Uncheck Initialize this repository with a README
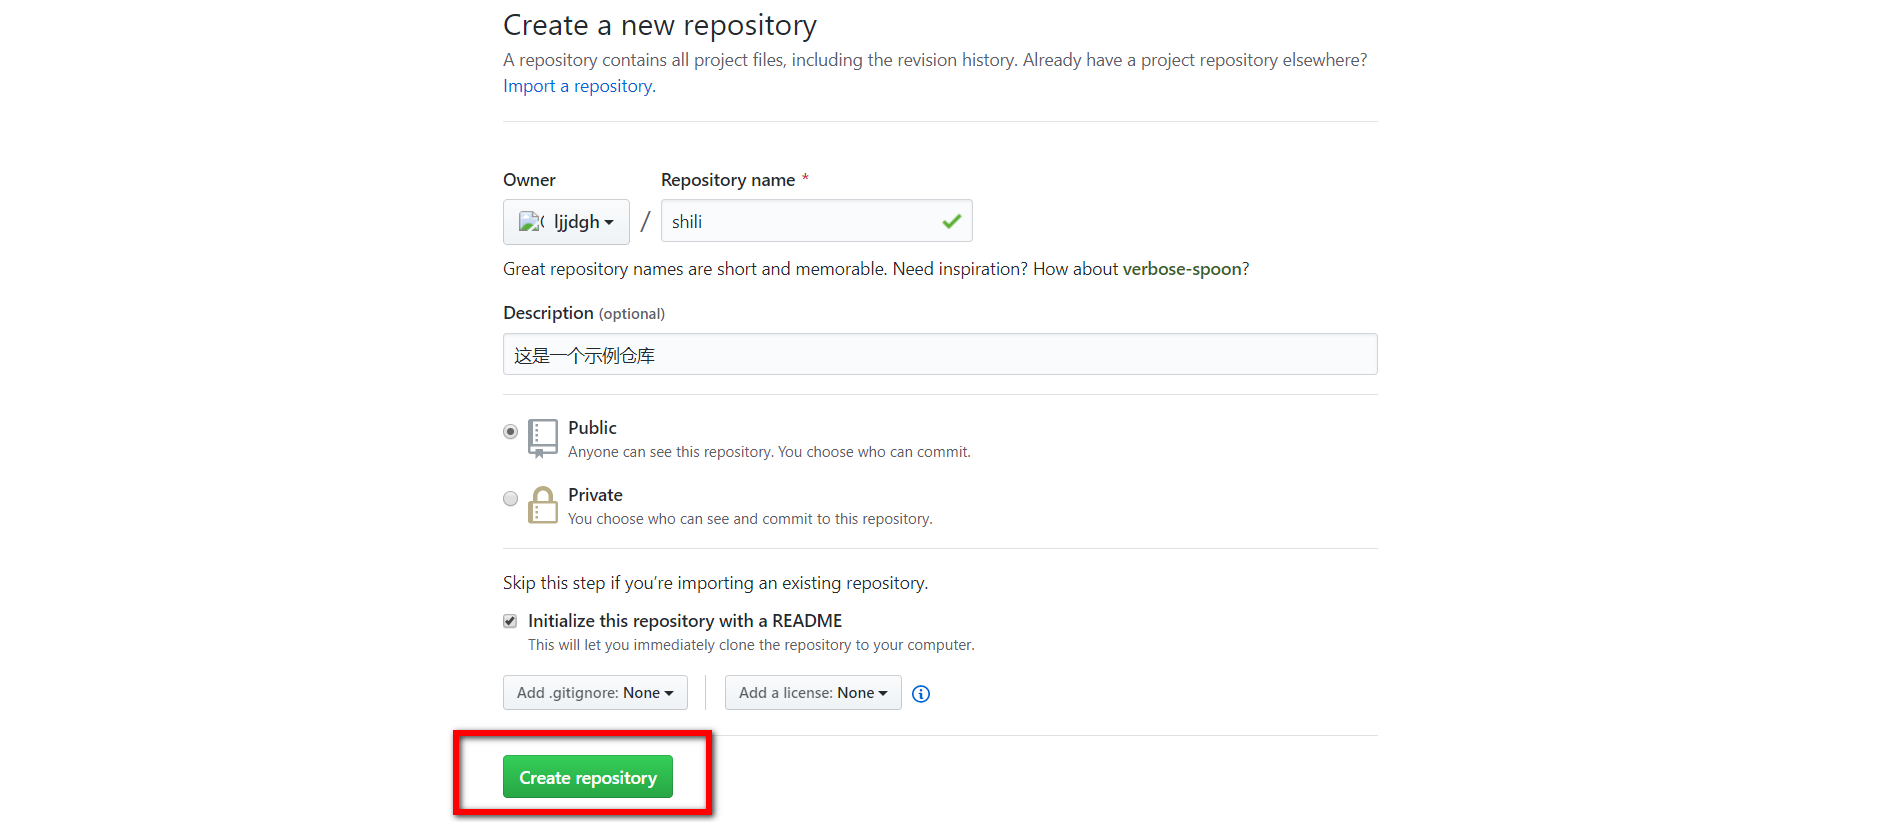Screen dimensions: 1884x822 (x=510, y=621)
